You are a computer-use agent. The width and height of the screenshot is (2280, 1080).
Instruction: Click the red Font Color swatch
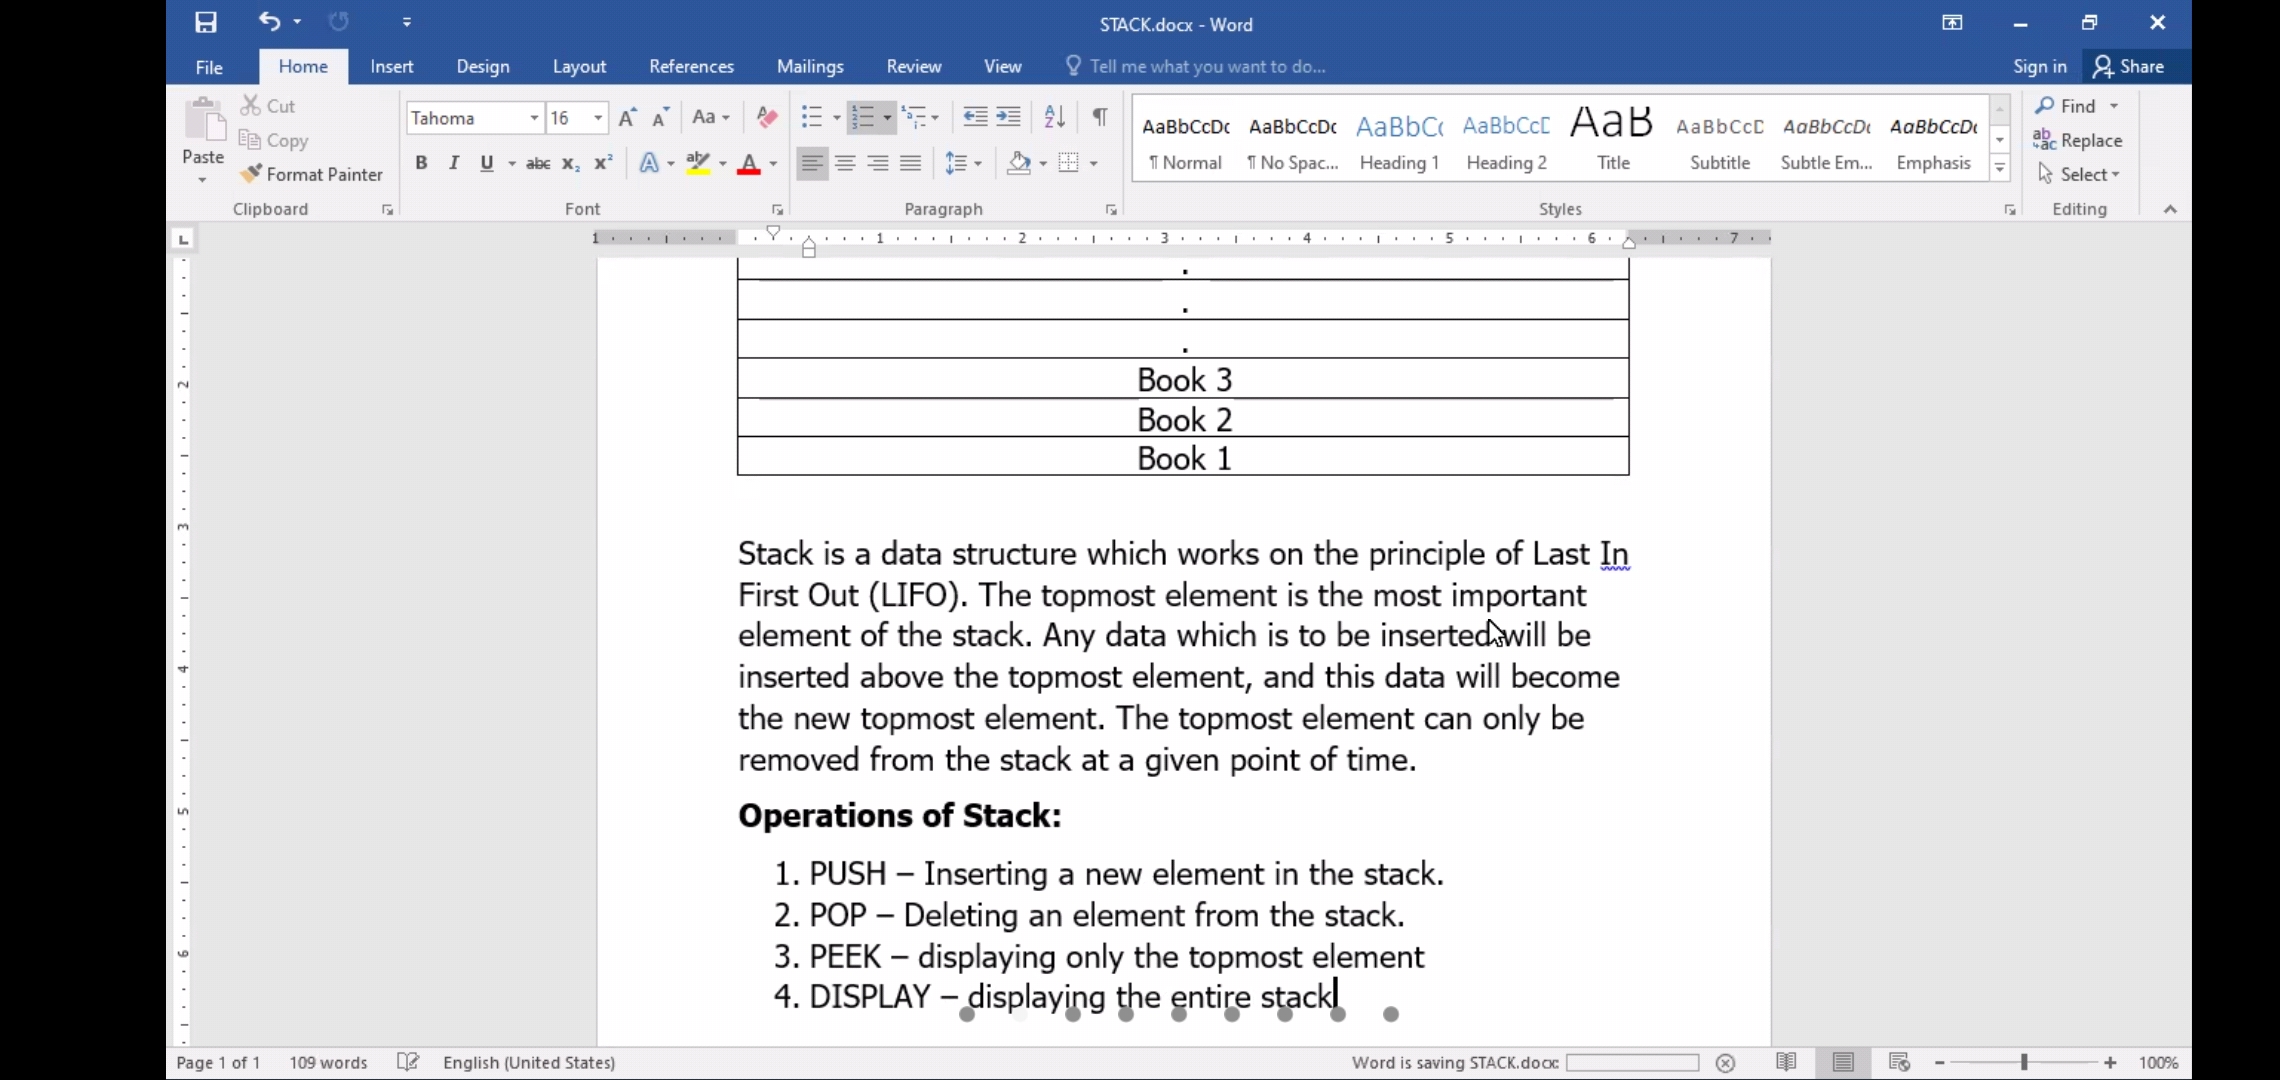748,164
